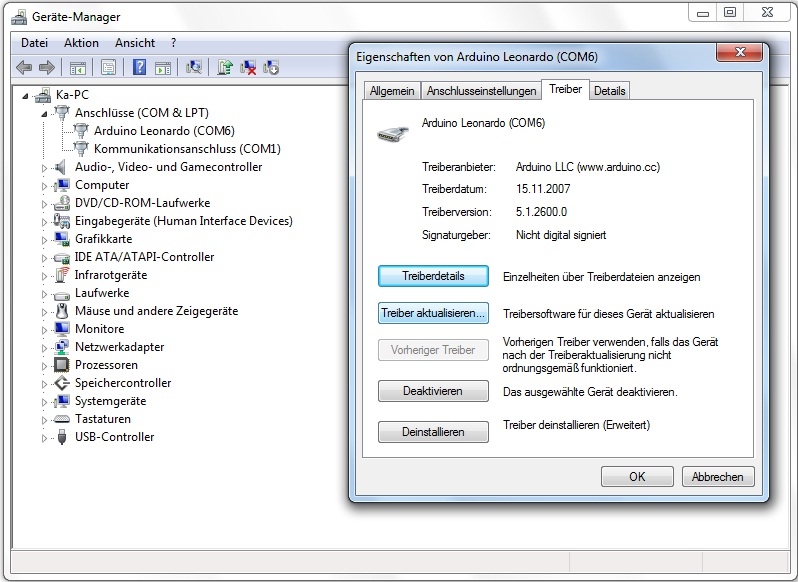The image size is (798, 582).
Task: Open the Aktion menu
Action: (x=81, y=43)
